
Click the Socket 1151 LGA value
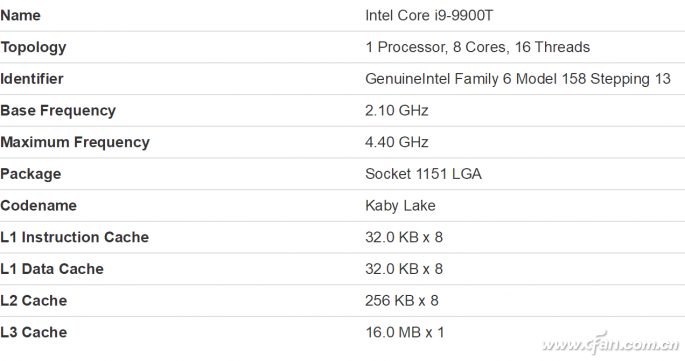tap(423, 174)
